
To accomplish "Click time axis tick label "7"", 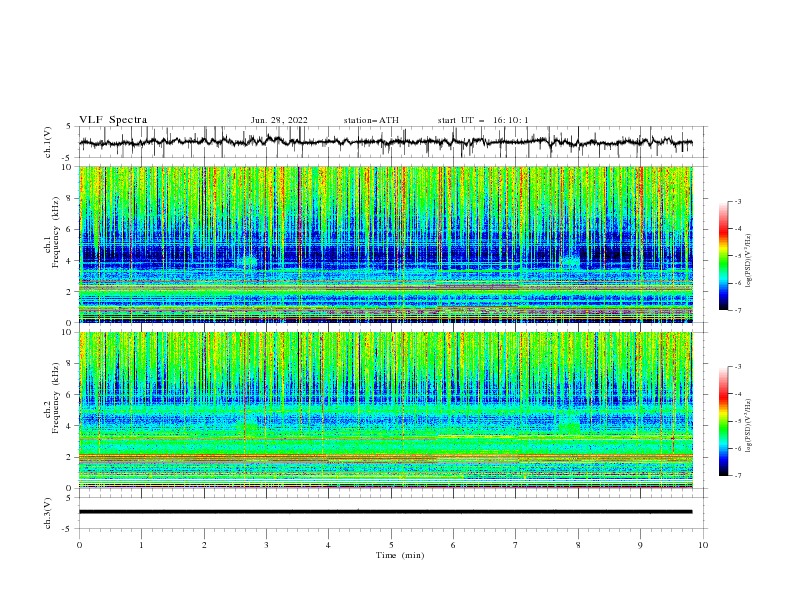I will coord(516,545).
